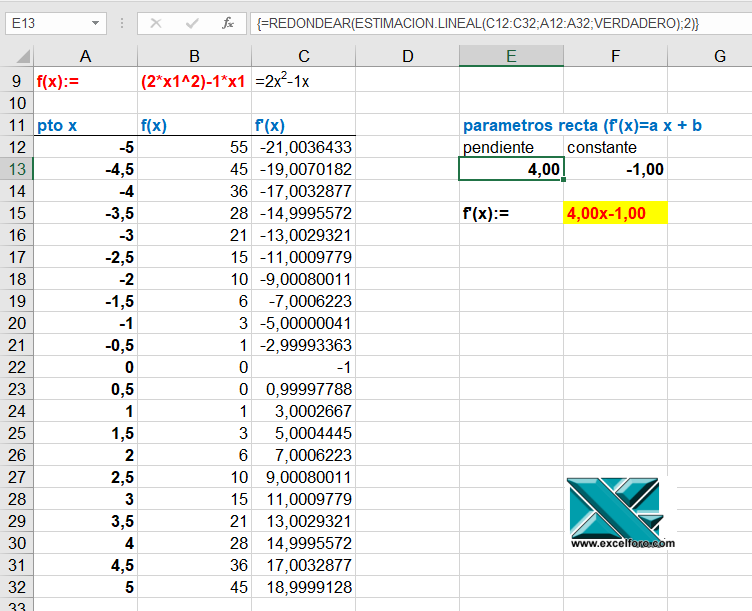The image size is (752, 611).
Task: Select row 32 header
Action: [16, 587]
